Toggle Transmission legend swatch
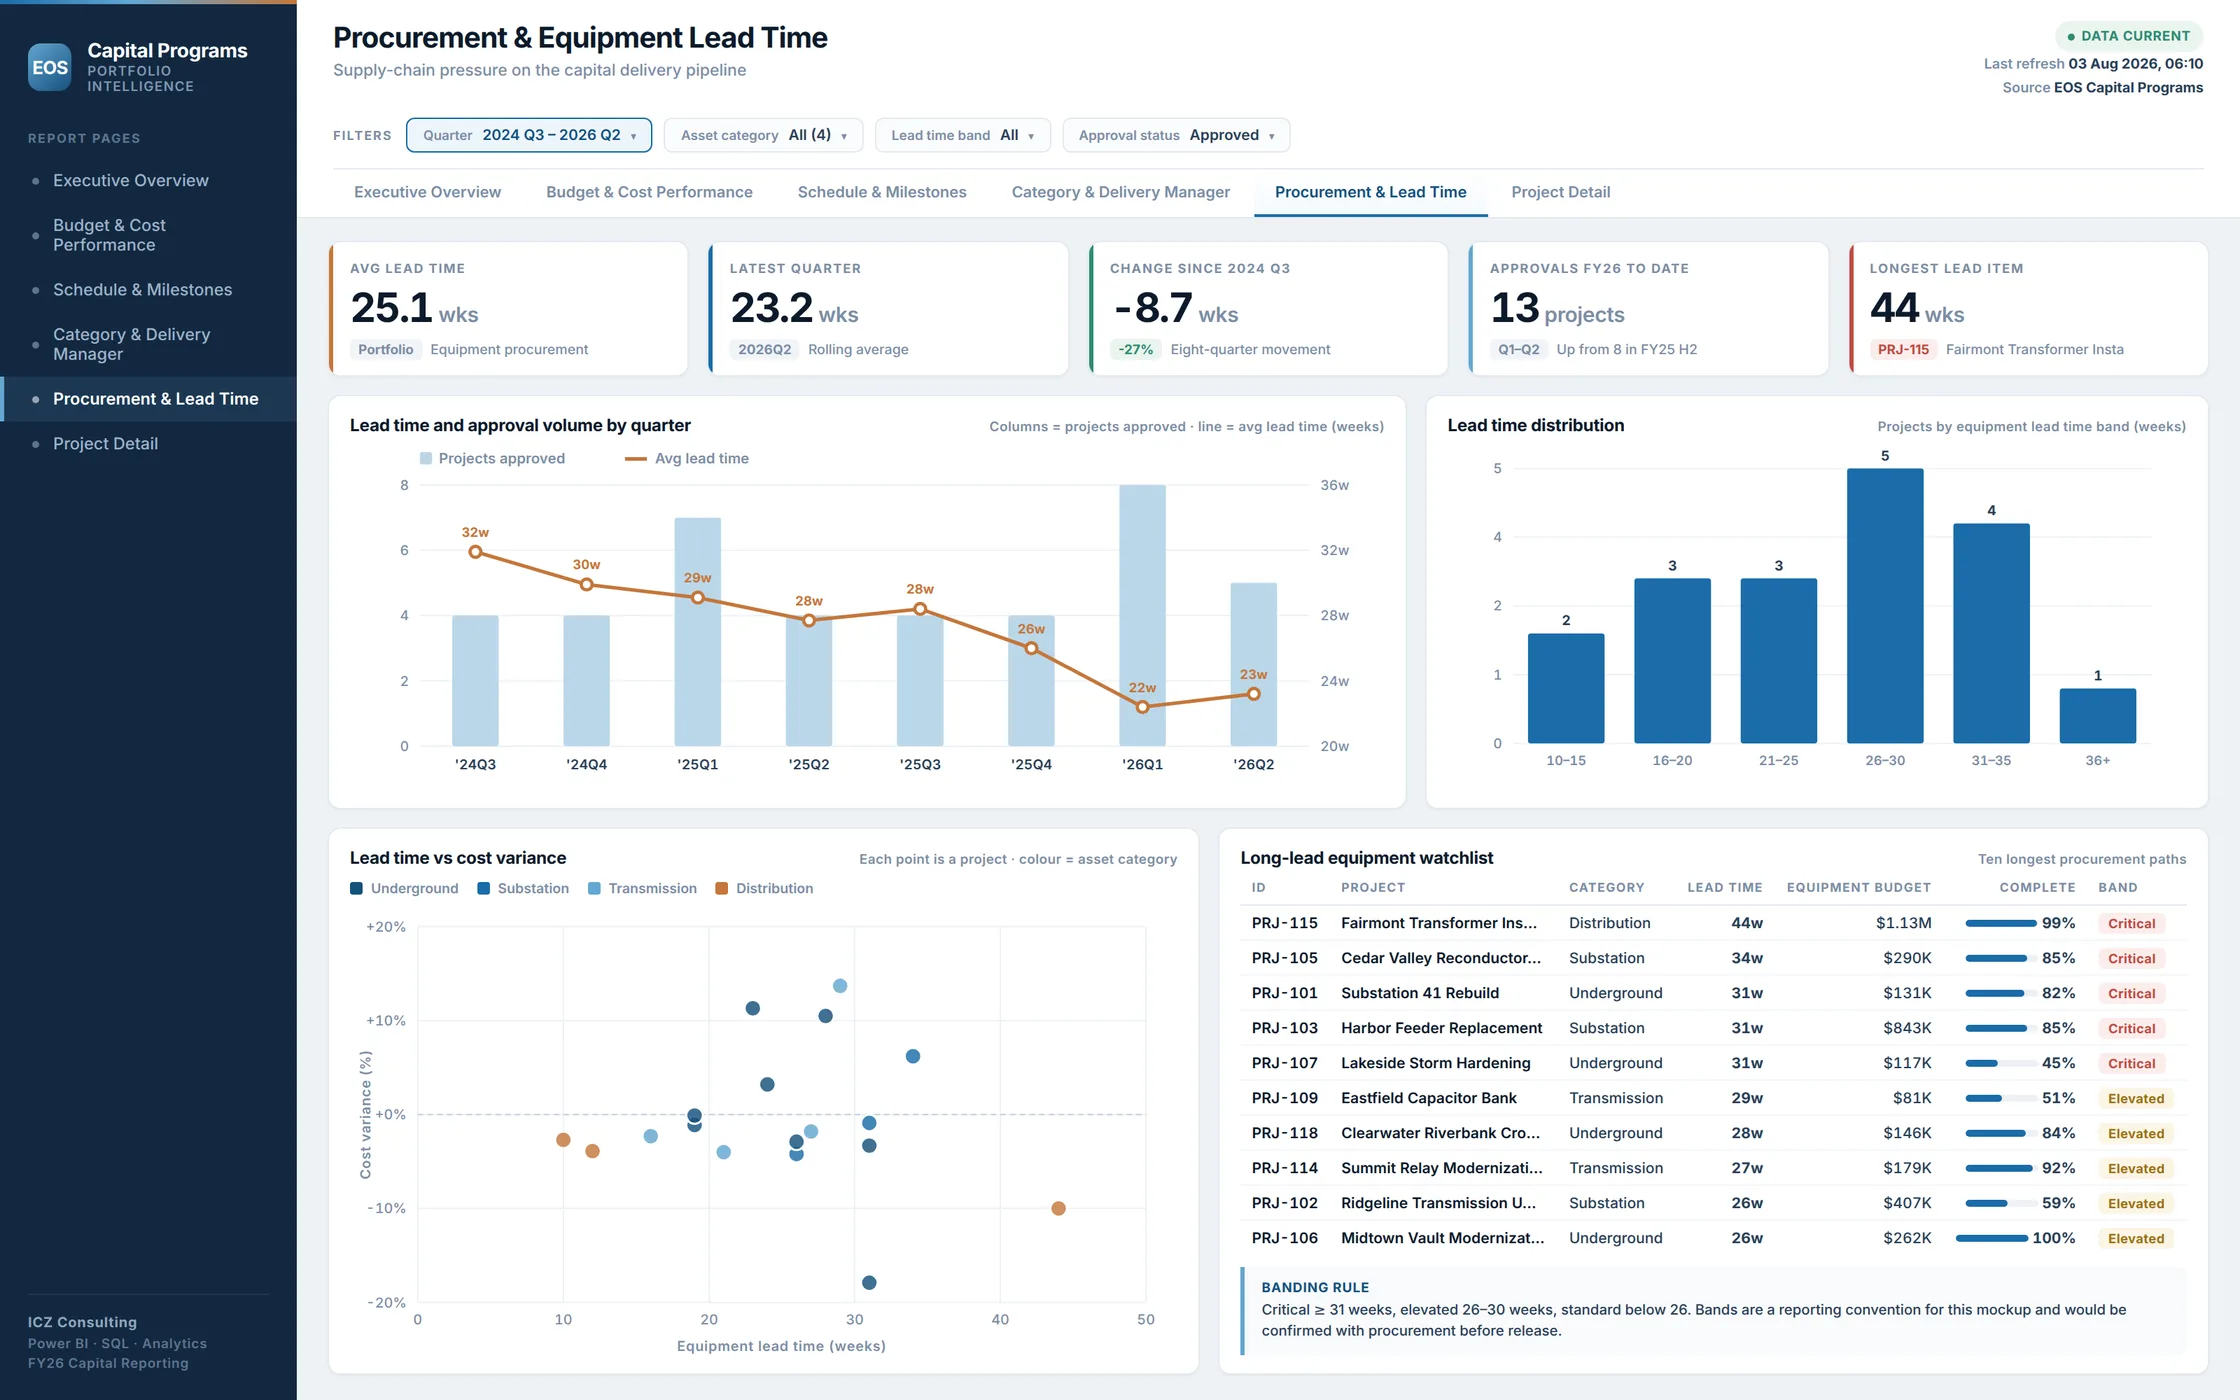 tap(594, 888)
